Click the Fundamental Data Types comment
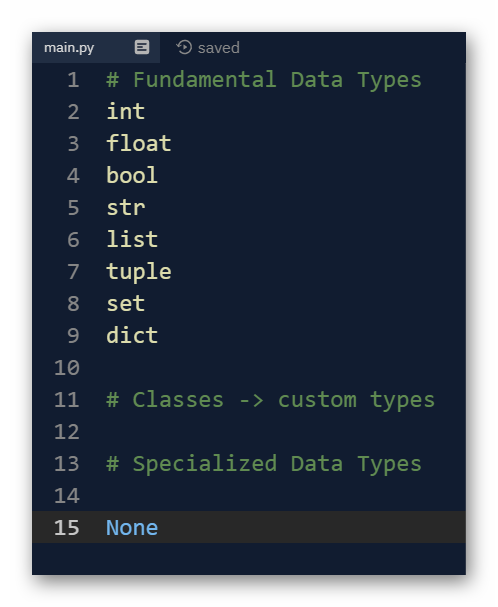The image size is (498, 607). (x=264, y=80)
